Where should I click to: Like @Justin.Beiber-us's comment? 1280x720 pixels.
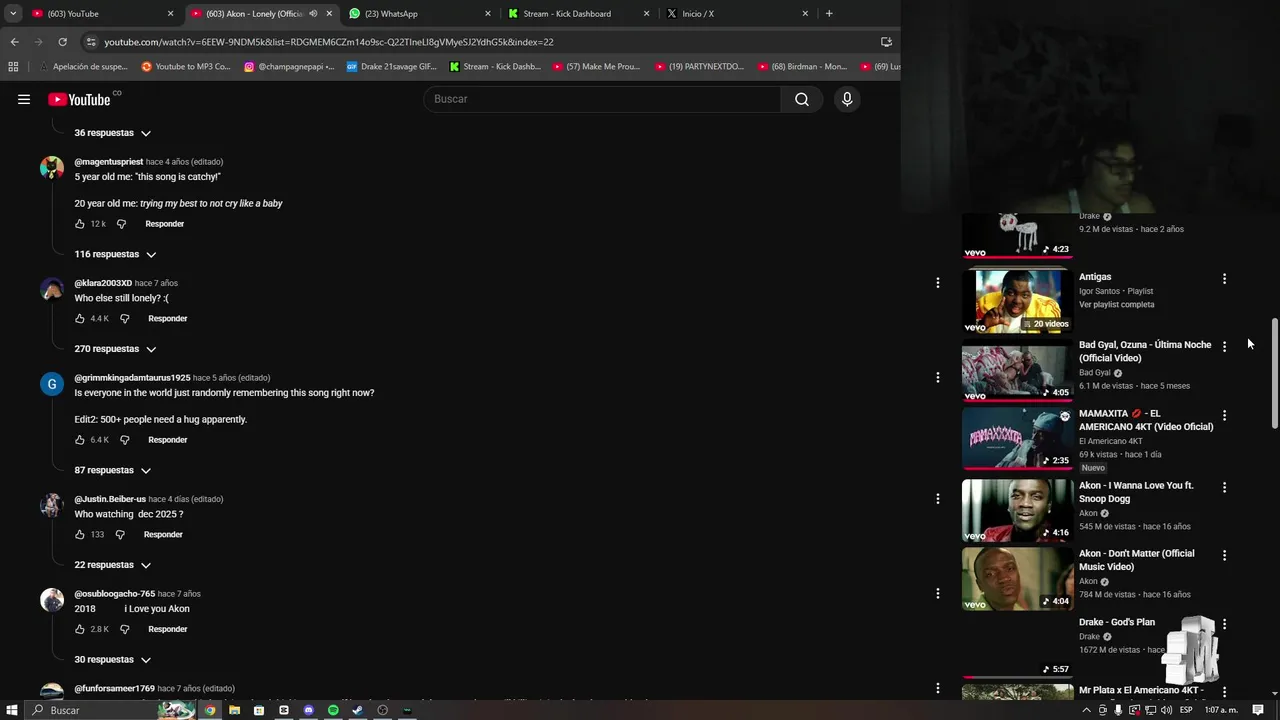[x=80, y=535]
